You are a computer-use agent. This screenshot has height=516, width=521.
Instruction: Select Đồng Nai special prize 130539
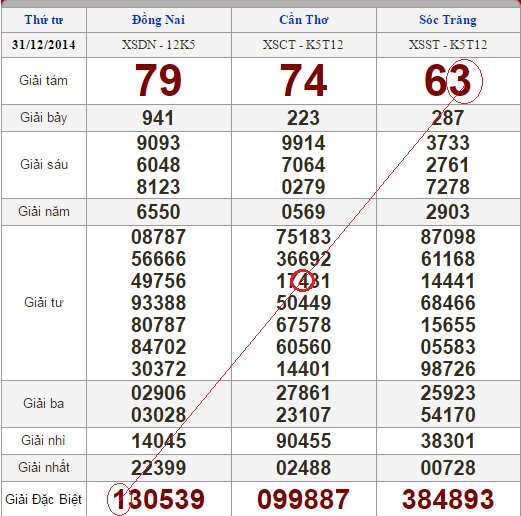(158, 499)
